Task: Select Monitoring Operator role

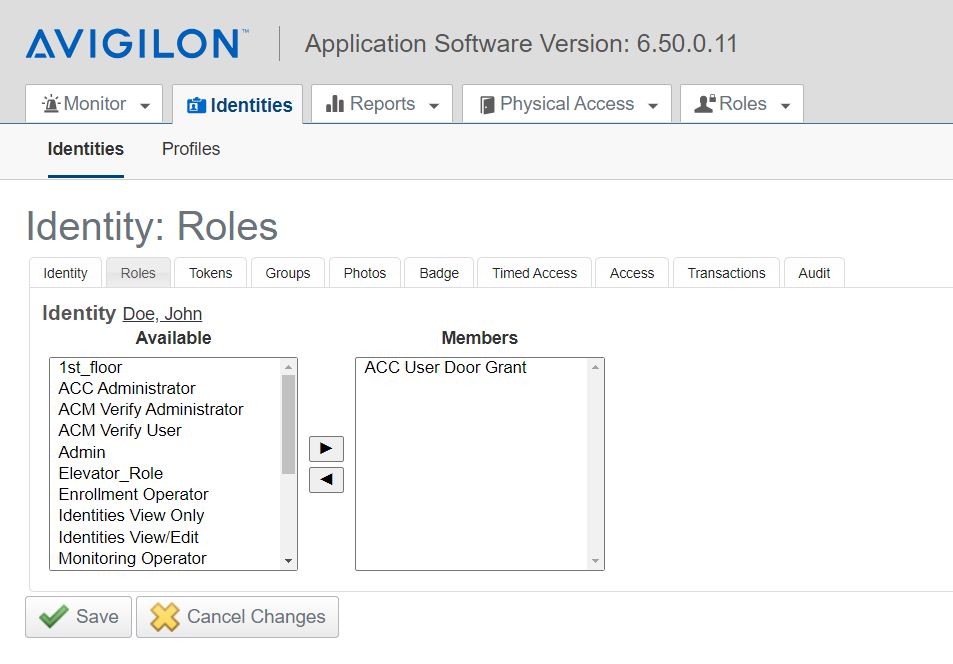Action: [165, 558]
